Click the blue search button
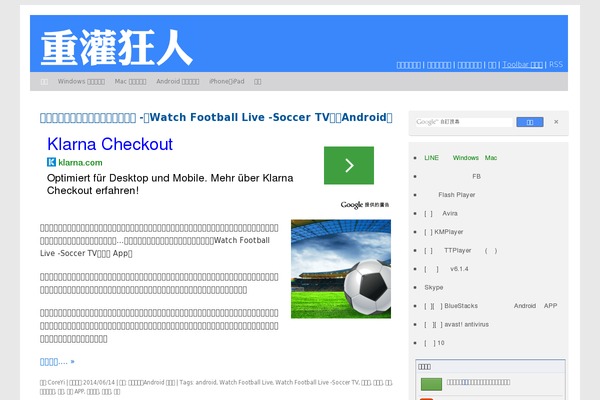The width and height of the screenshot is (600, 400). [530, 122]
